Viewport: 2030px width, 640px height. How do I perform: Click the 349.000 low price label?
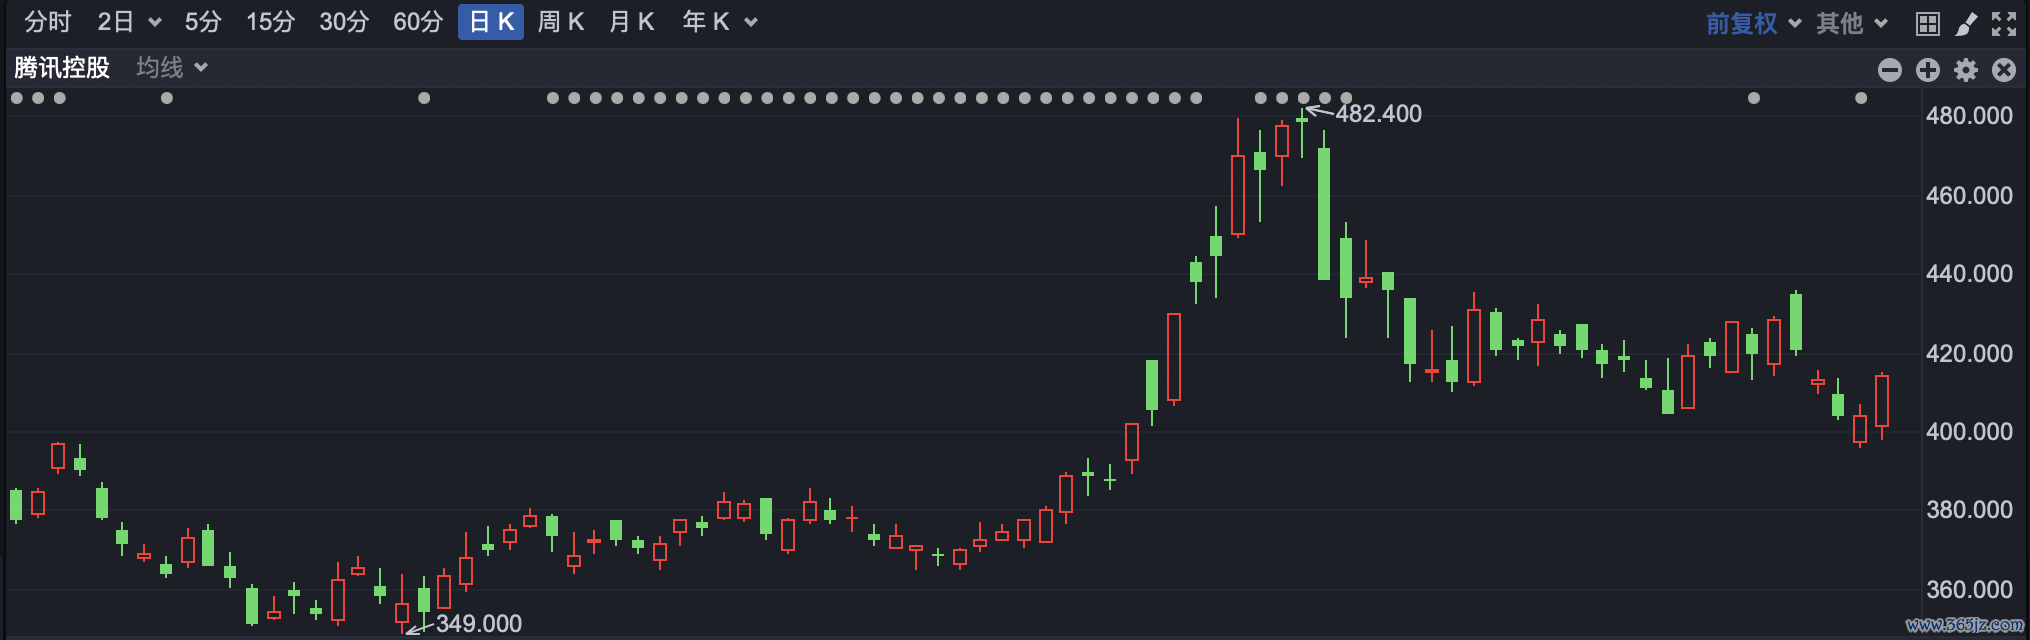[479, 624]
